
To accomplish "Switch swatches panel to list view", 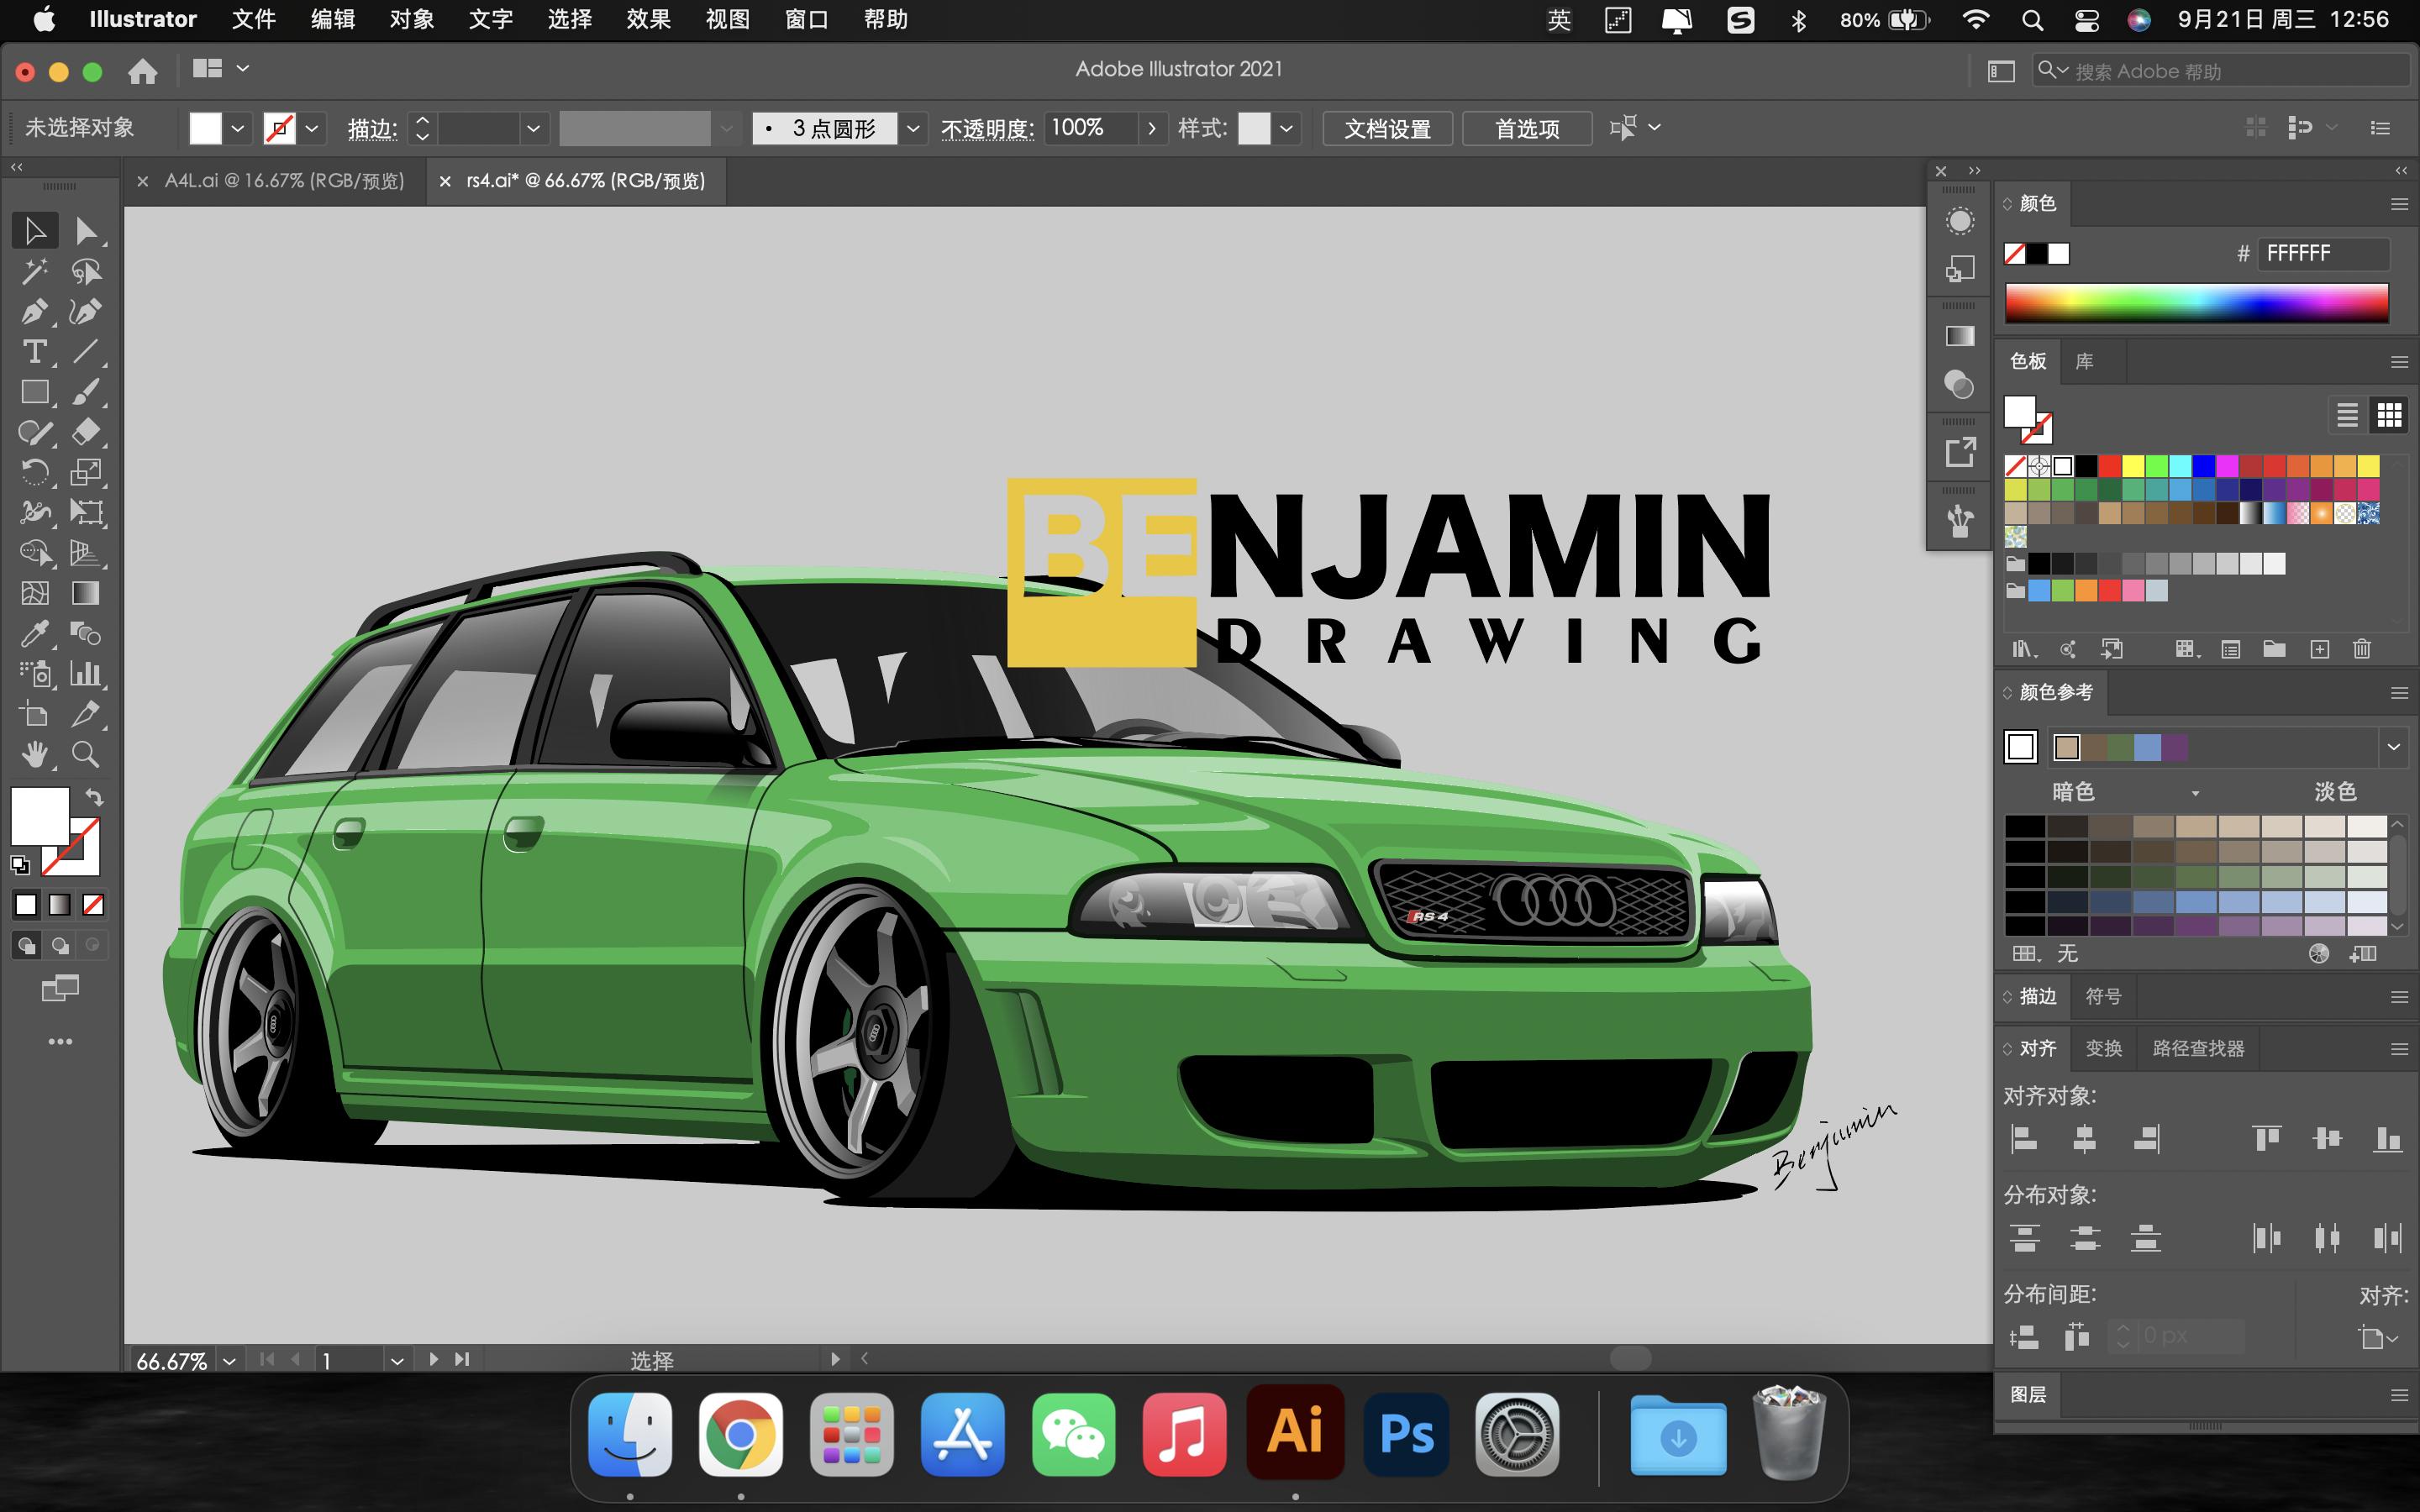I will (2346, 414).
